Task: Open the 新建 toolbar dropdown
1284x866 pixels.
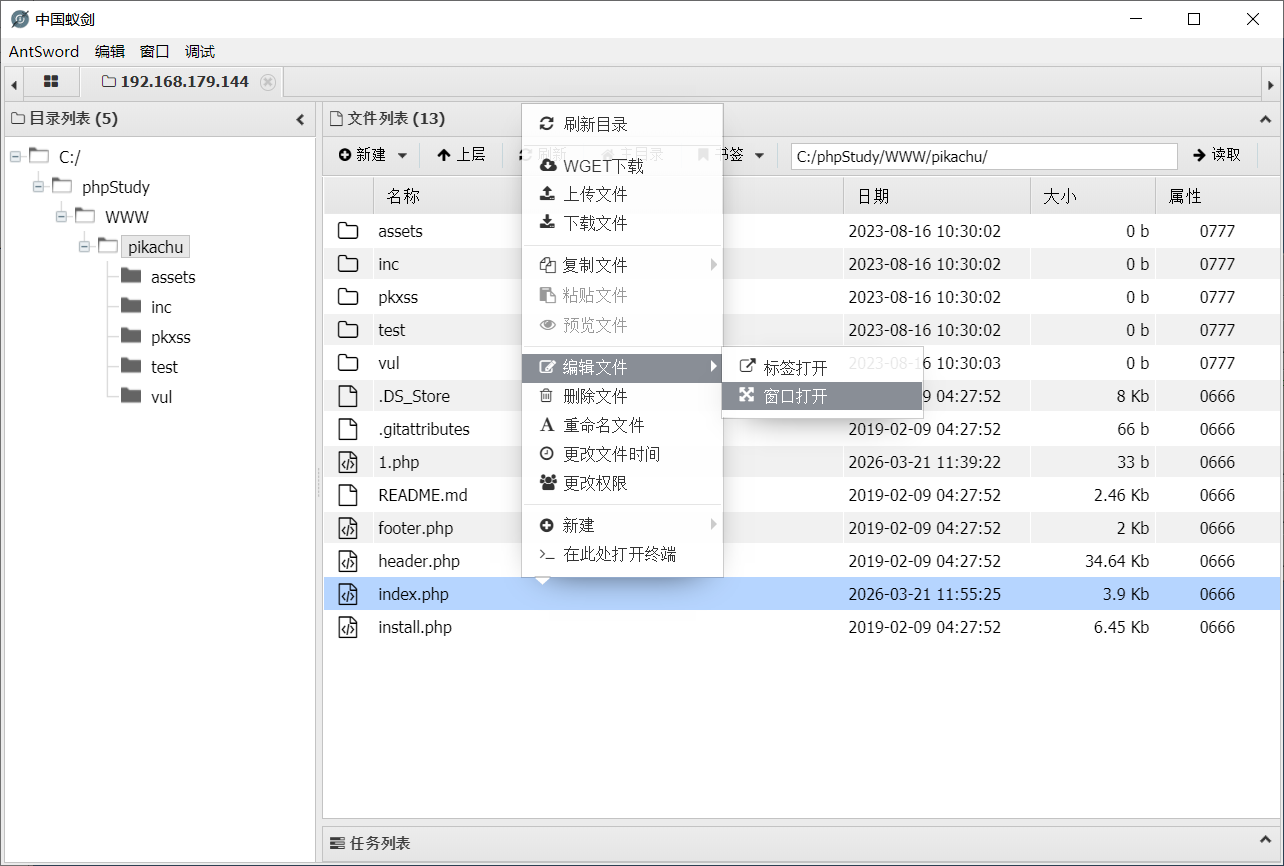Action: click(x=372, y=155)
